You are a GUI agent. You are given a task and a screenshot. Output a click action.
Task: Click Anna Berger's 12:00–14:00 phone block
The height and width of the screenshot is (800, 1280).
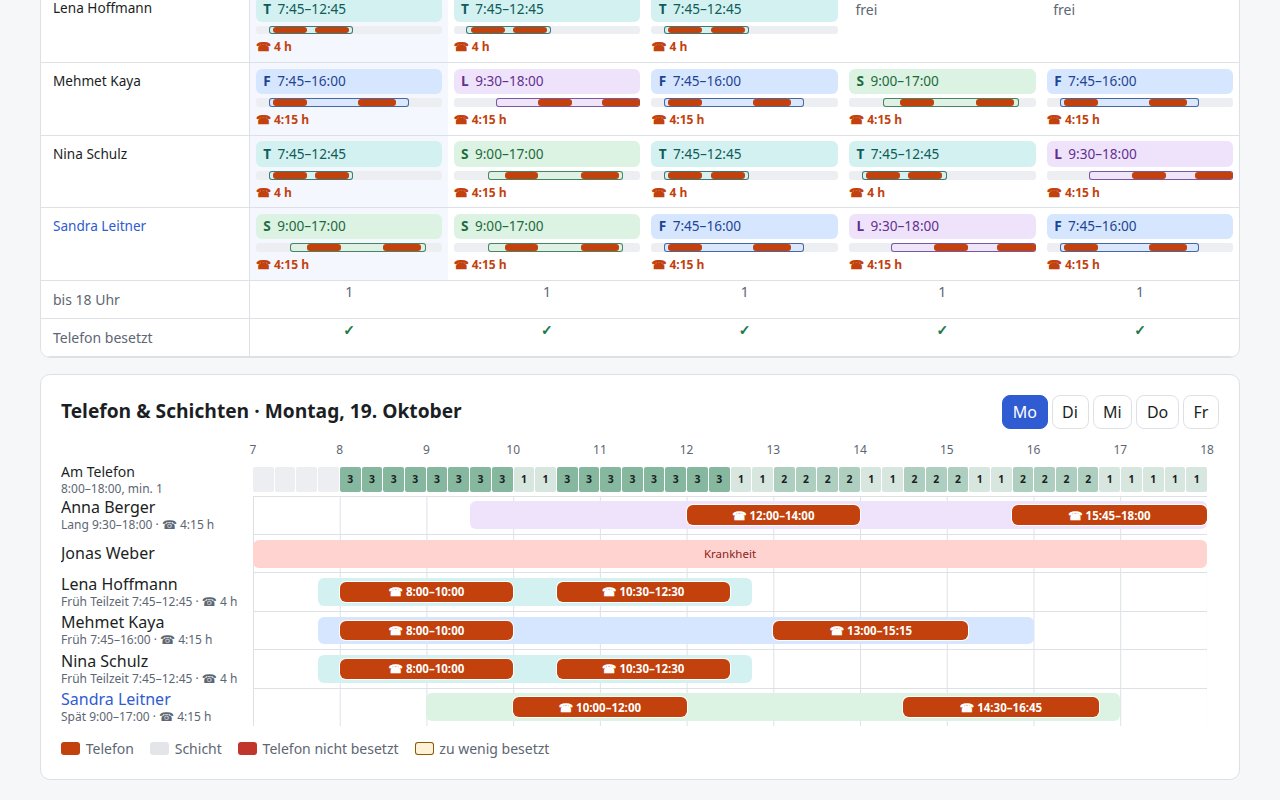point(773,516)
